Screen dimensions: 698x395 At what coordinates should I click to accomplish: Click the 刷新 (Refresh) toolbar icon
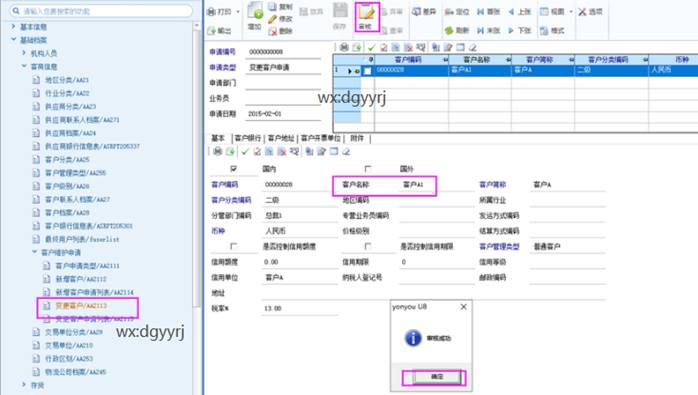click(449, 30)
